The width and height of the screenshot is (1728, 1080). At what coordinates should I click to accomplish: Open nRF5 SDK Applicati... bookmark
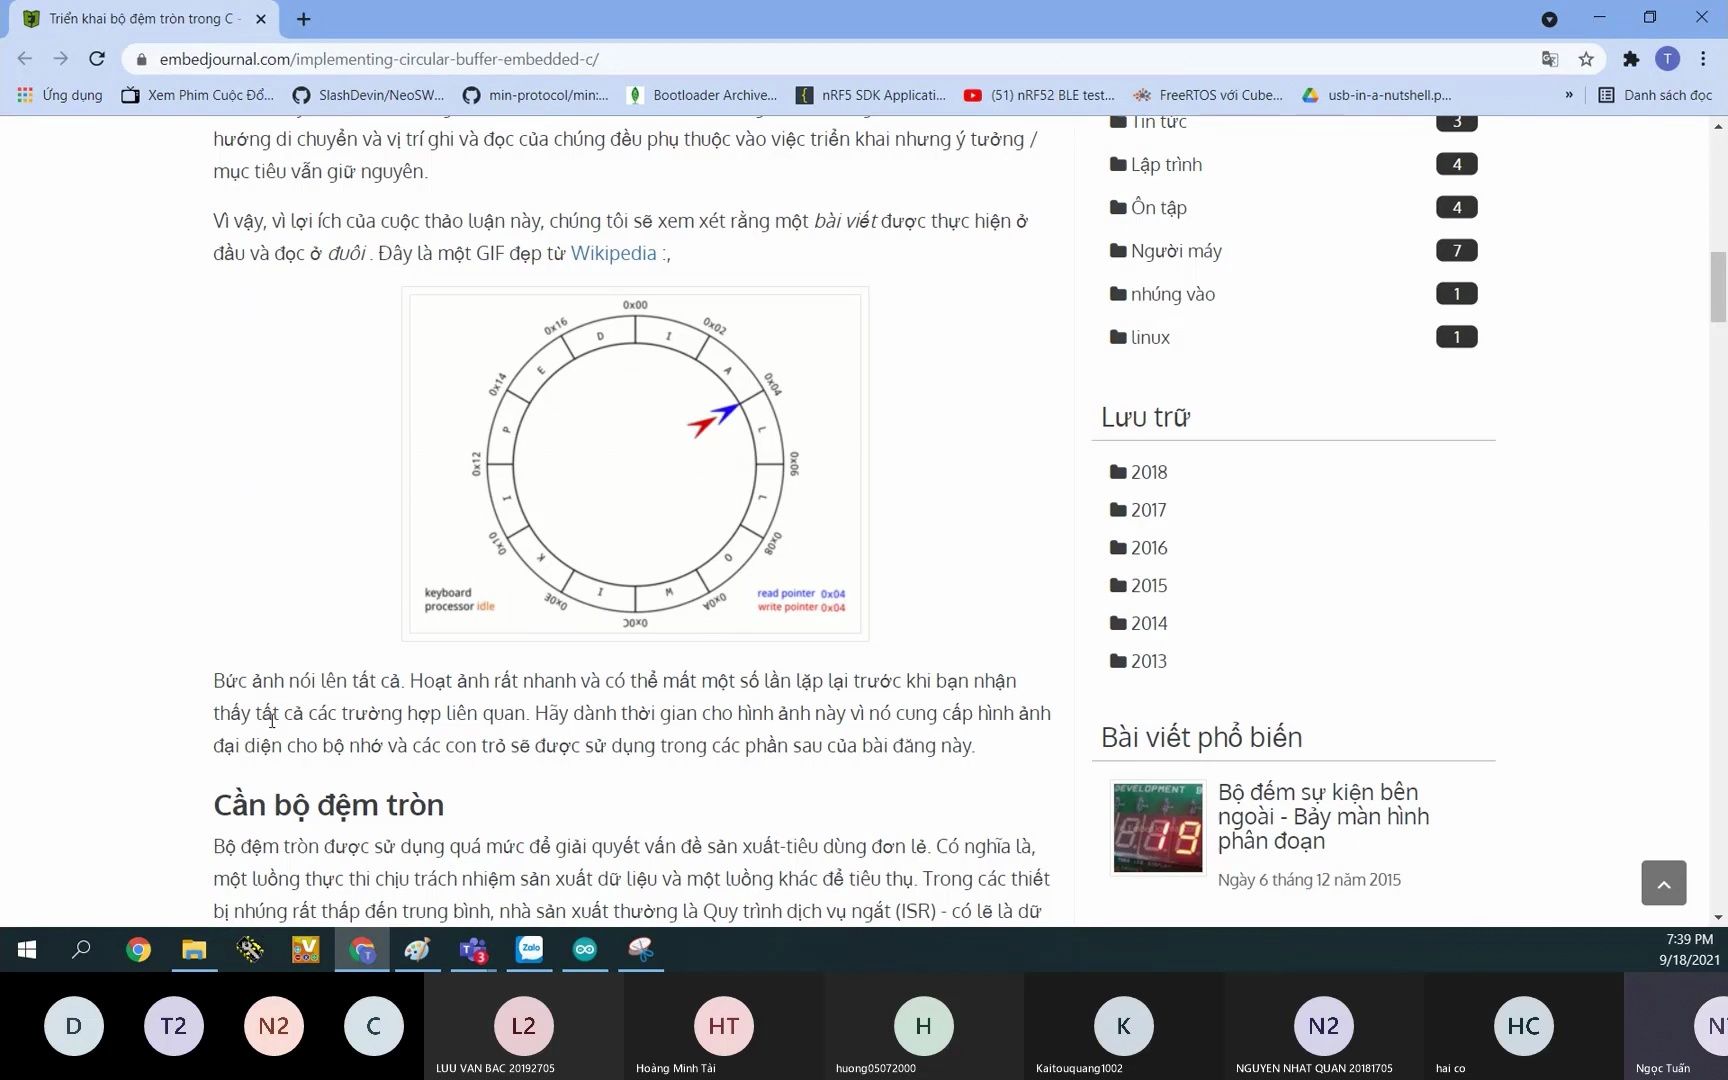871,95
